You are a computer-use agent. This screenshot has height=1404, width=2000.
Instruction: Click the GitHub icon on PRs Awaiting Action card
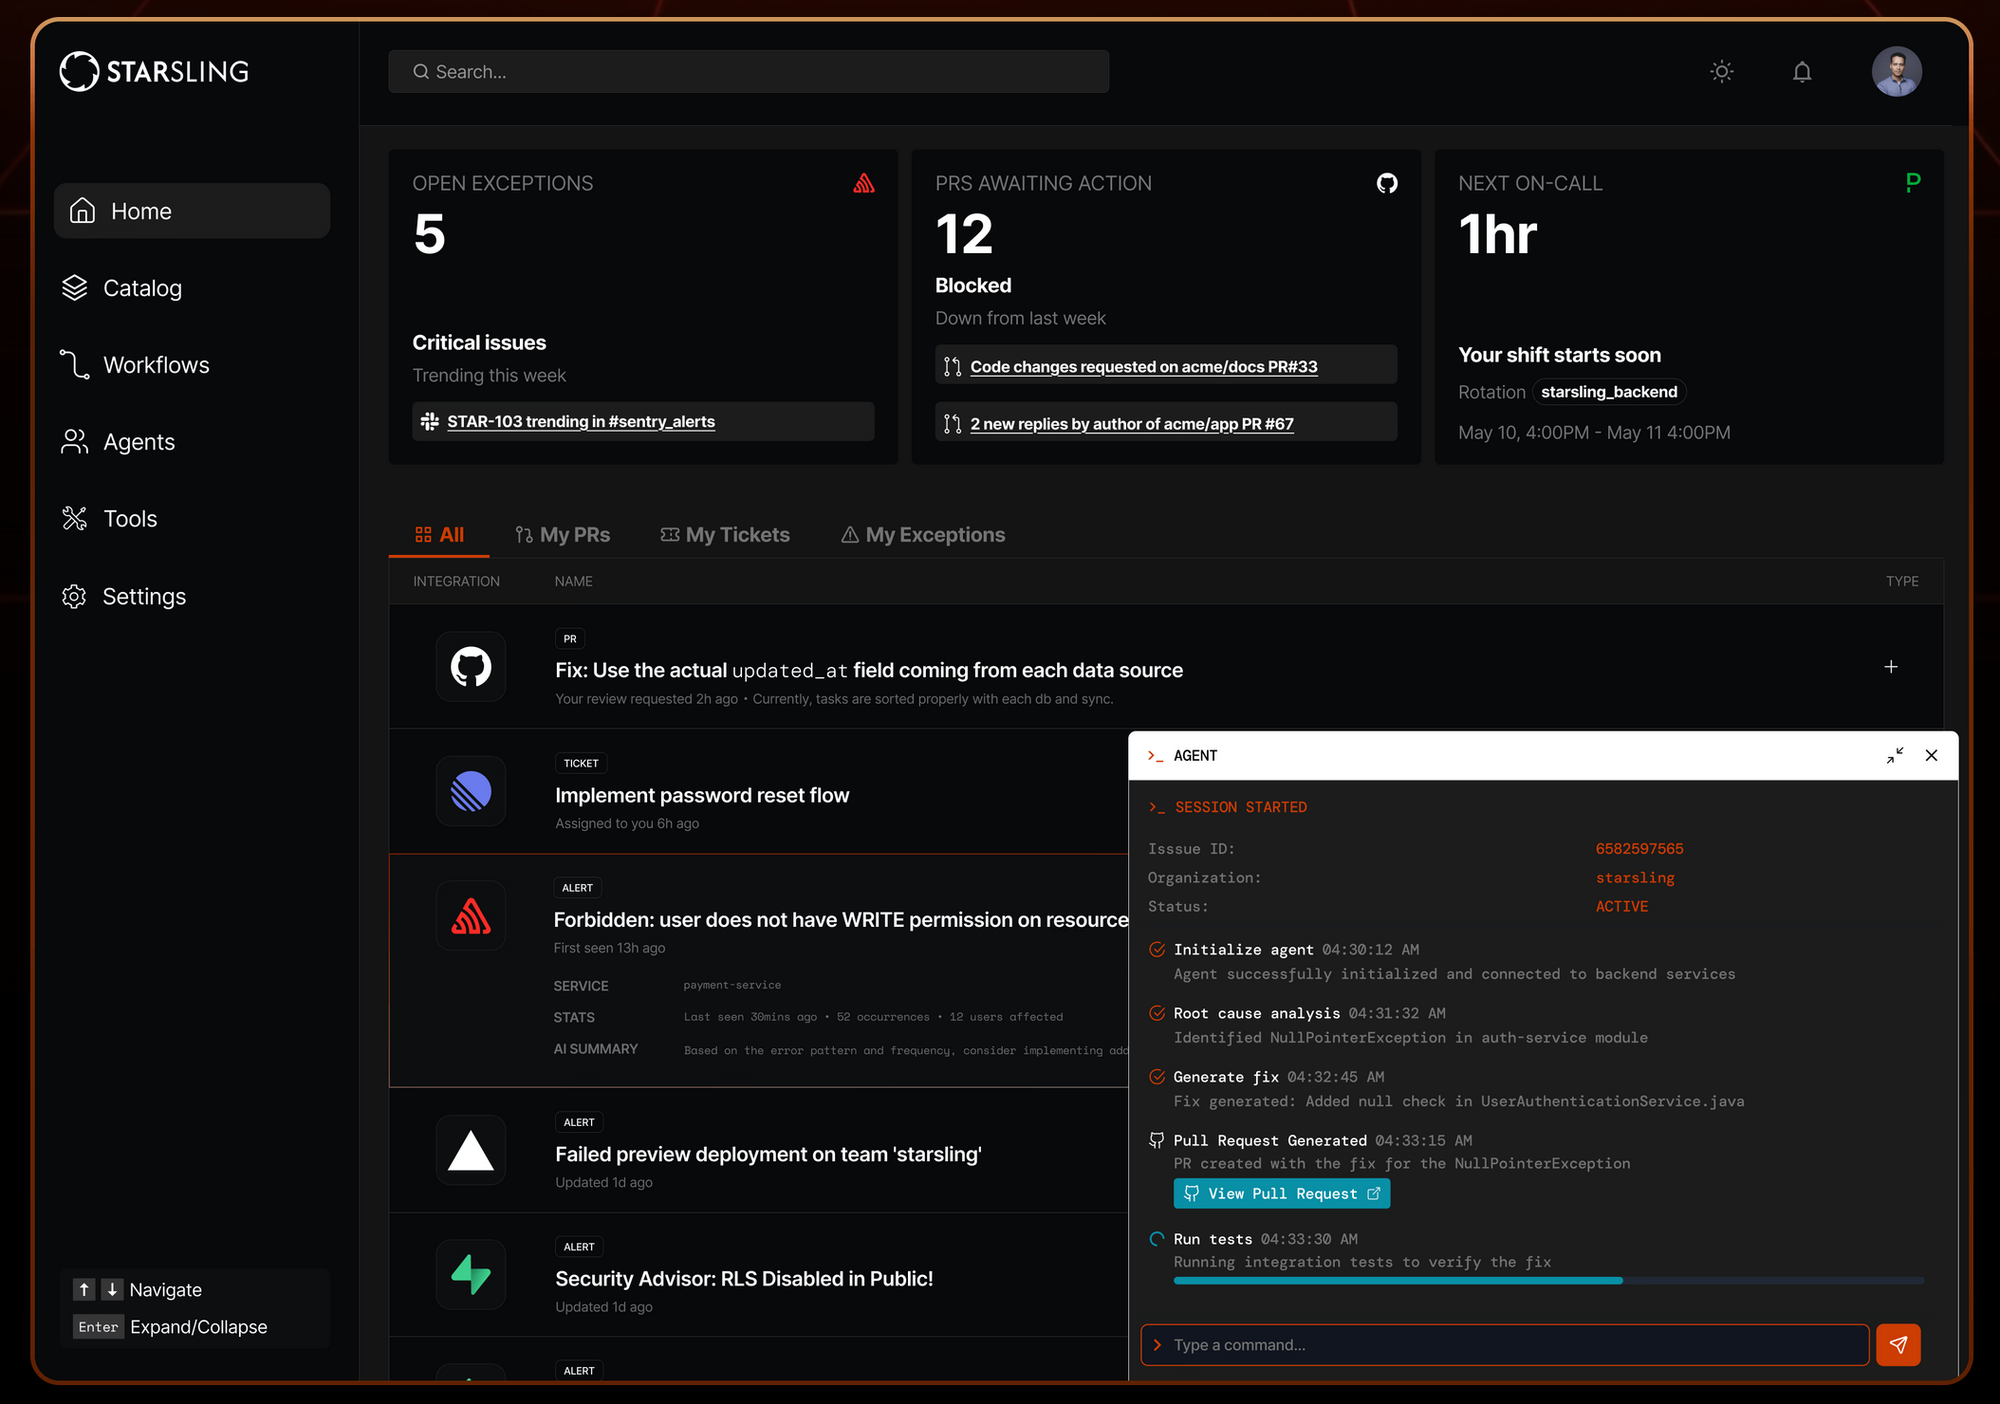1387,183
